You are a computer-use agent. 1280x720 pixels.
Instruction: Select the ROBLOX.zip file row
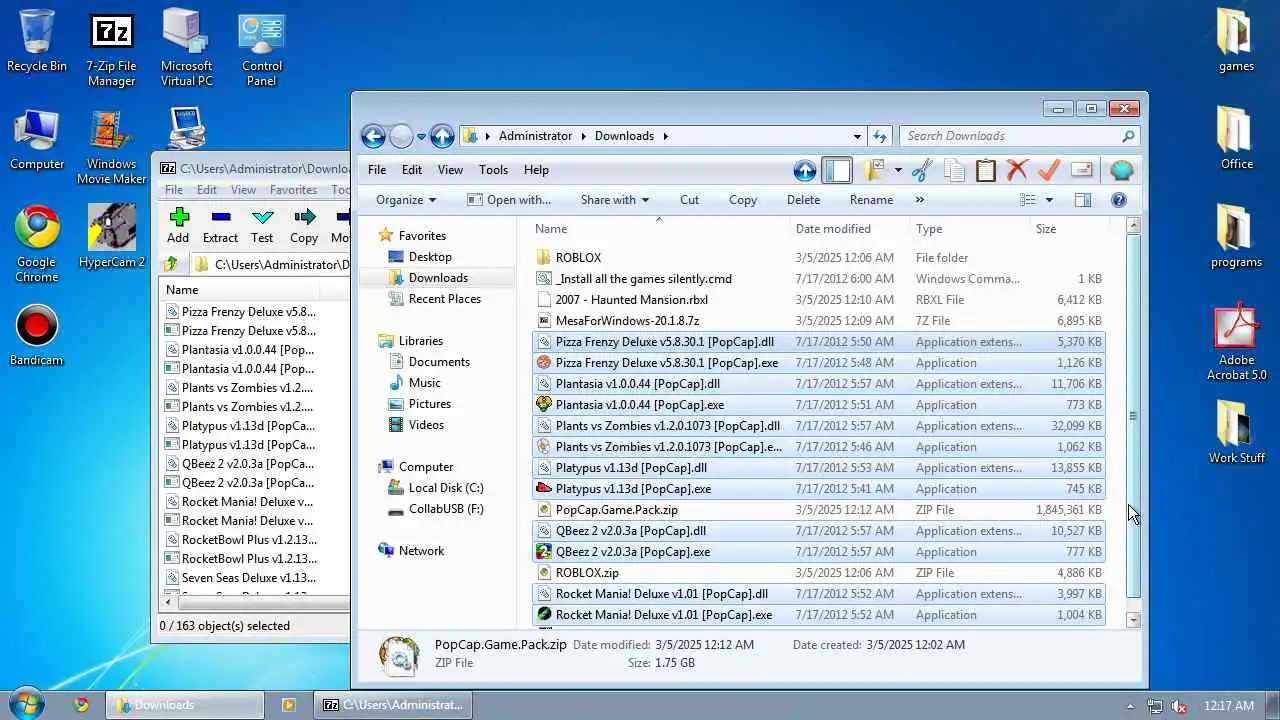[x=818, y=573]
